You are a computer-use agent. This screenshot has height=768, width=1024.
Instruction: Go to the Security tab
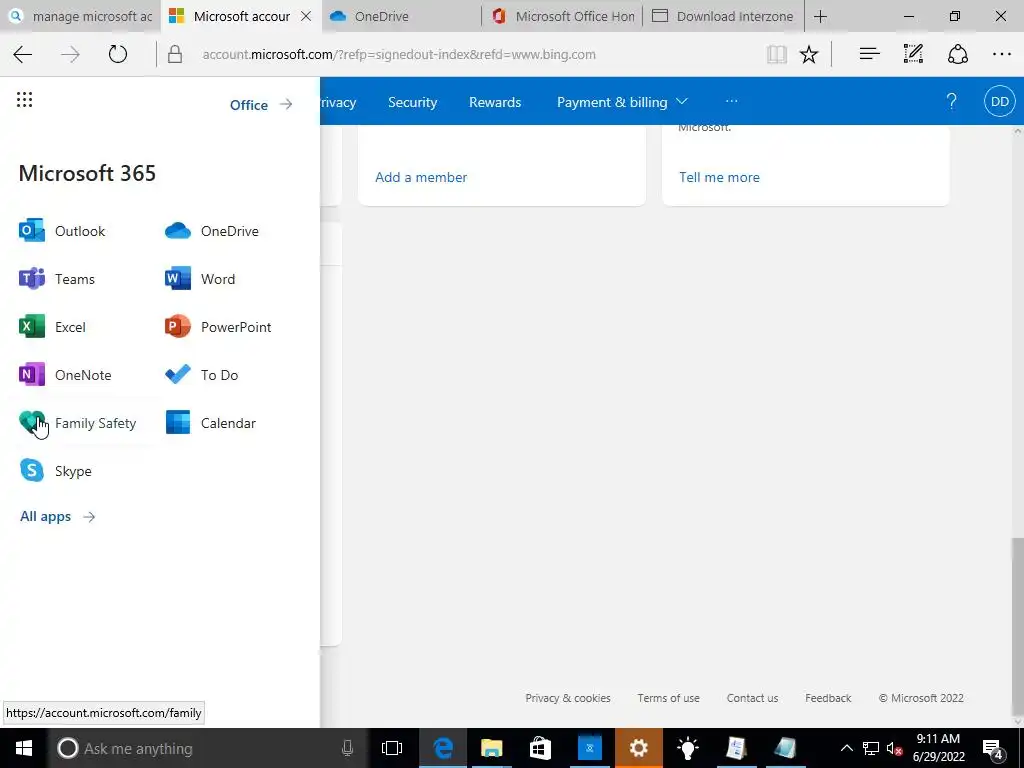tap(412, 102)
